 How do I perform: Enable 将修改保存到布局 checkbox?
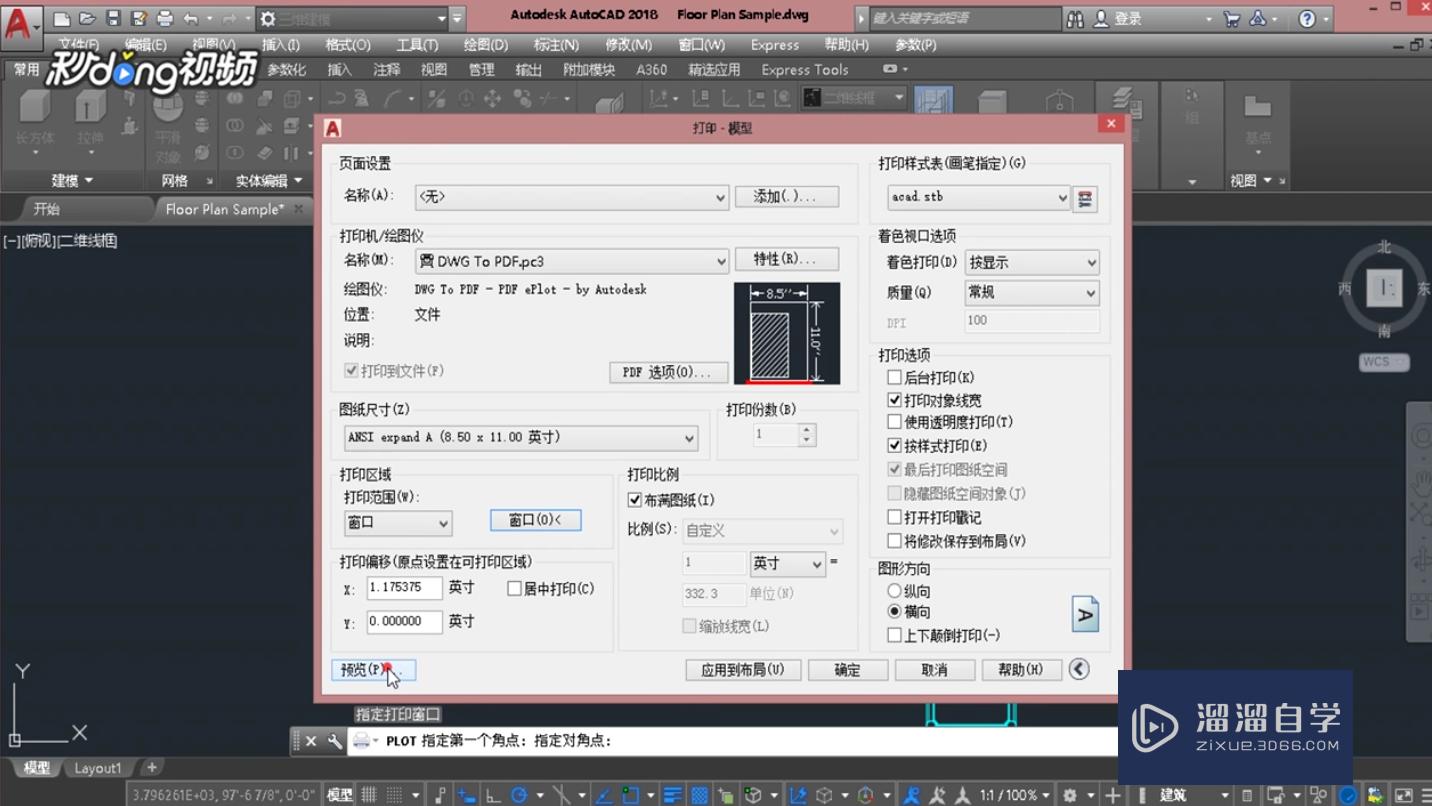895,541
